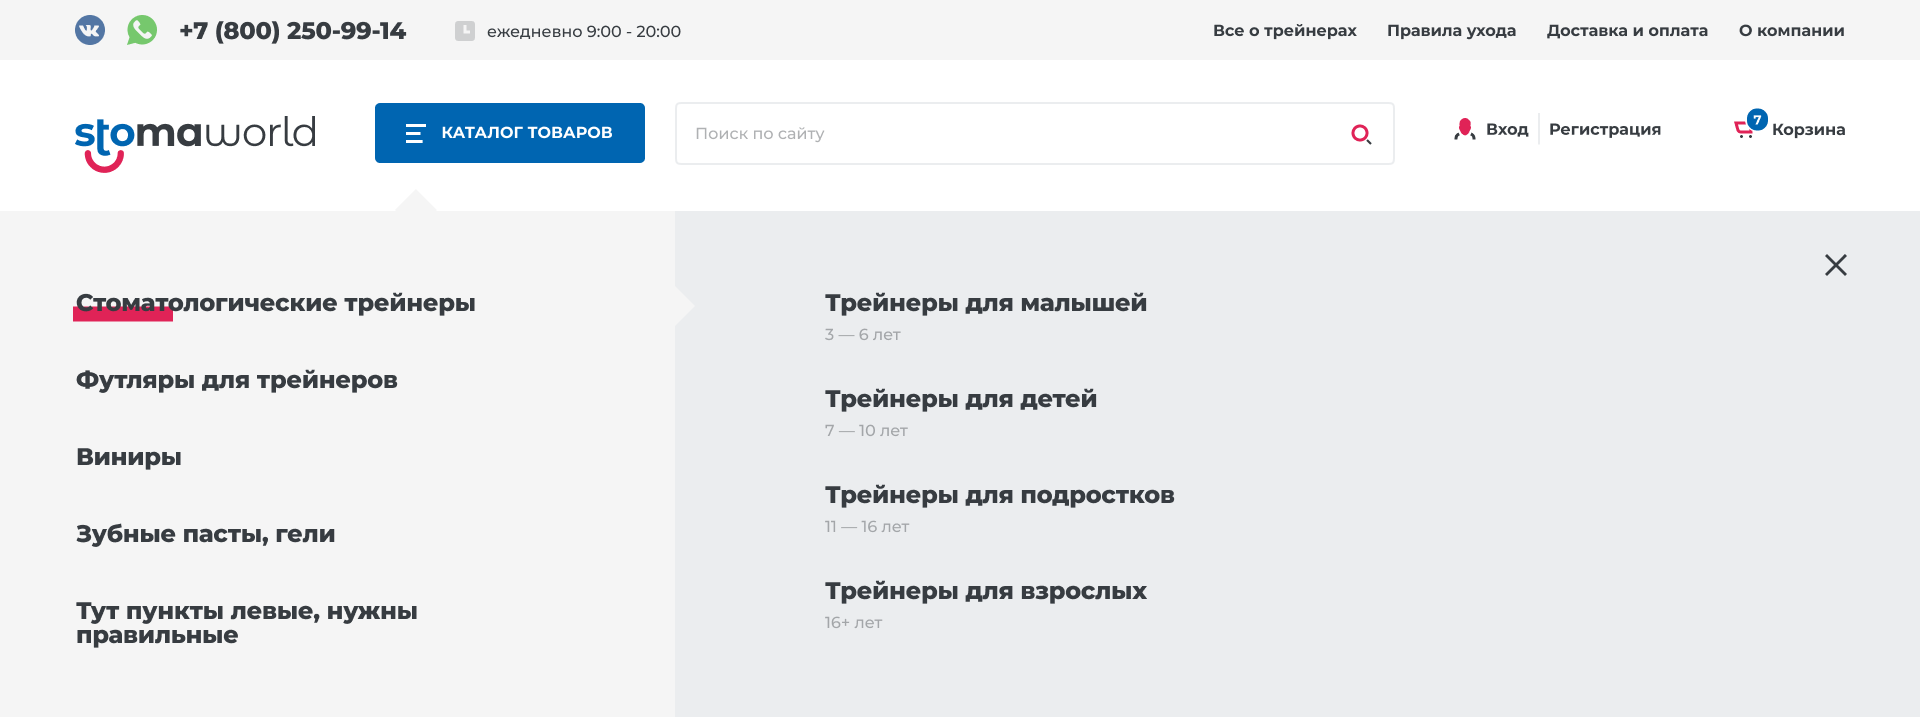Click the stomaworld logo
Image resolution: width=1920 pixels, height=717 pixels.
(195, 143)
